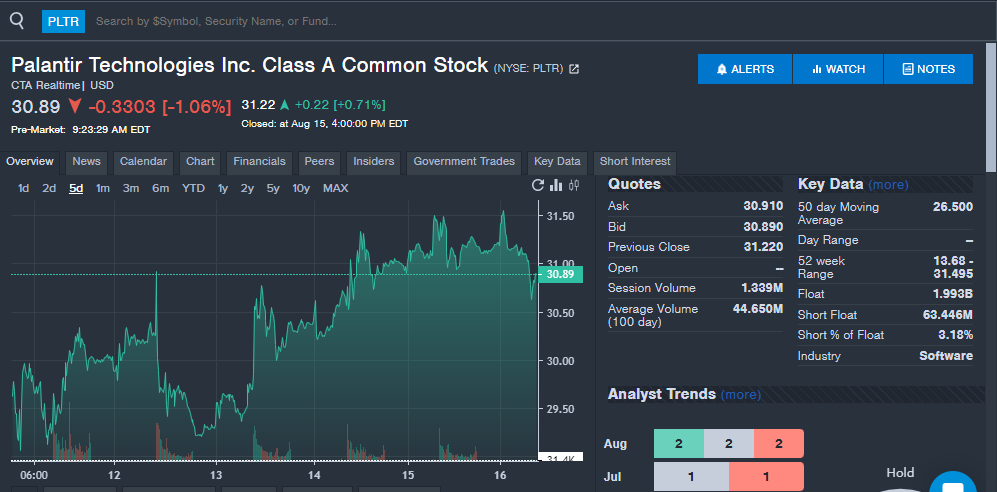
Task: Click the Closed at Aug 15 timestamp
Action: coord(324,124)
